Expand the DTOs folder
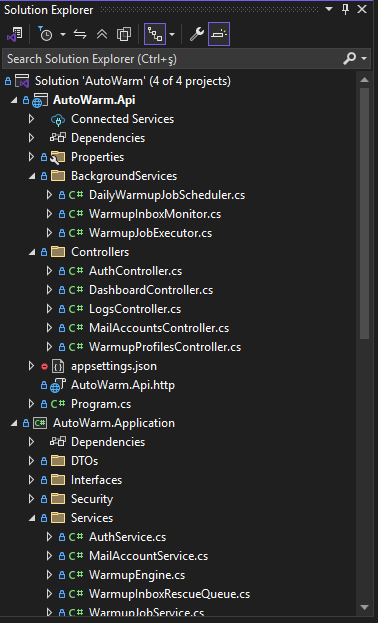 tap(31, 461)
